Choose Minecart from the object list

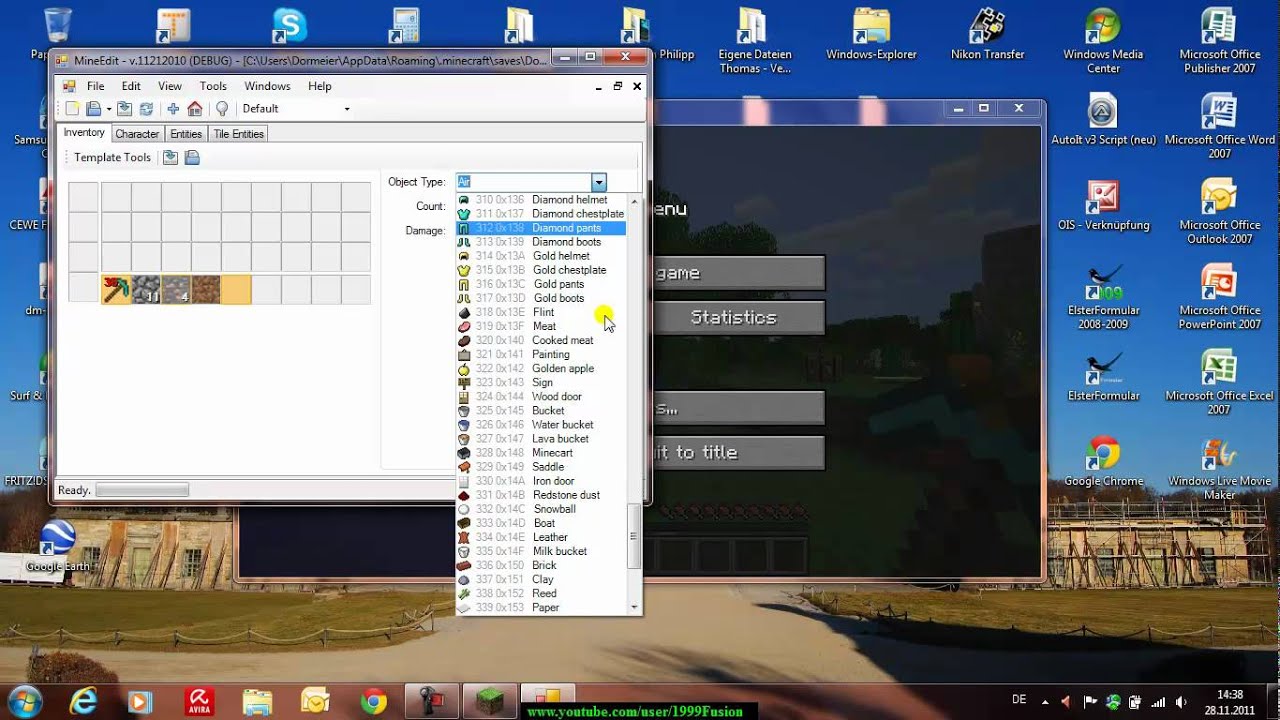pyautogui.click(x=541, y=452)
